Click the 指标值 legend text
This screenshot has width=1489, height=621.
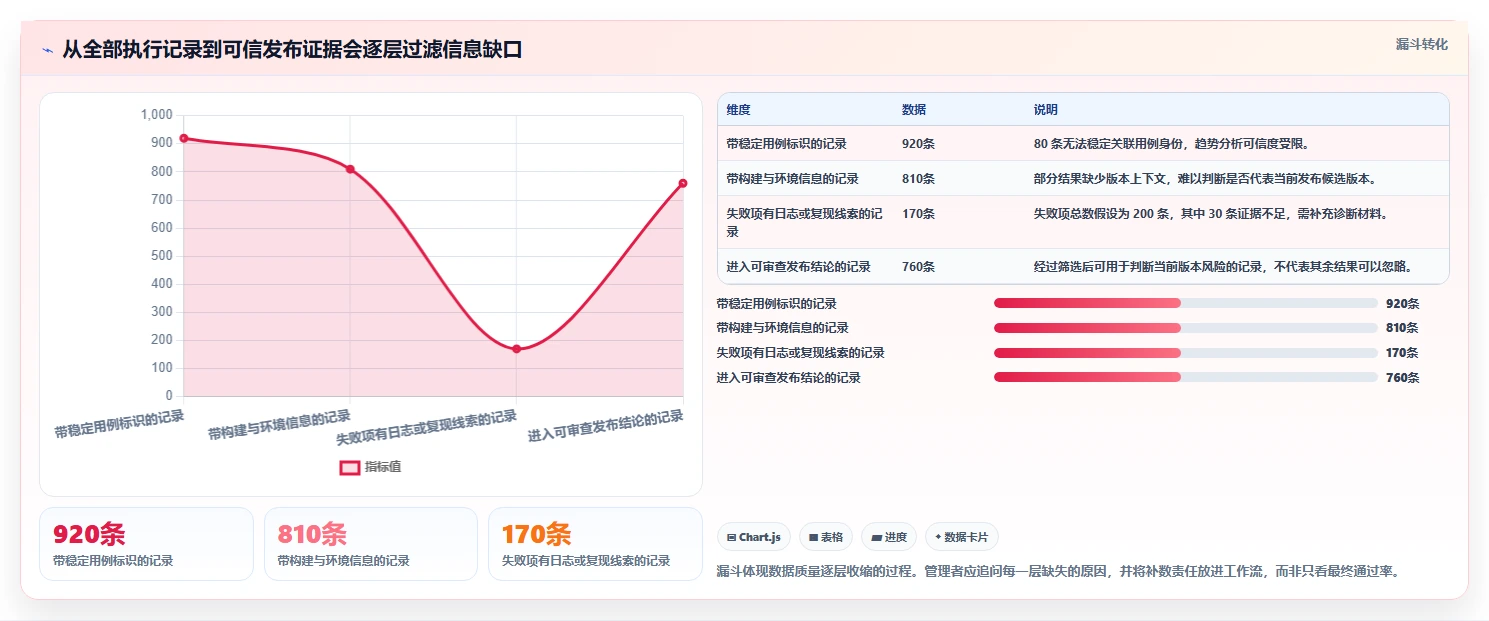pos(383,467)
